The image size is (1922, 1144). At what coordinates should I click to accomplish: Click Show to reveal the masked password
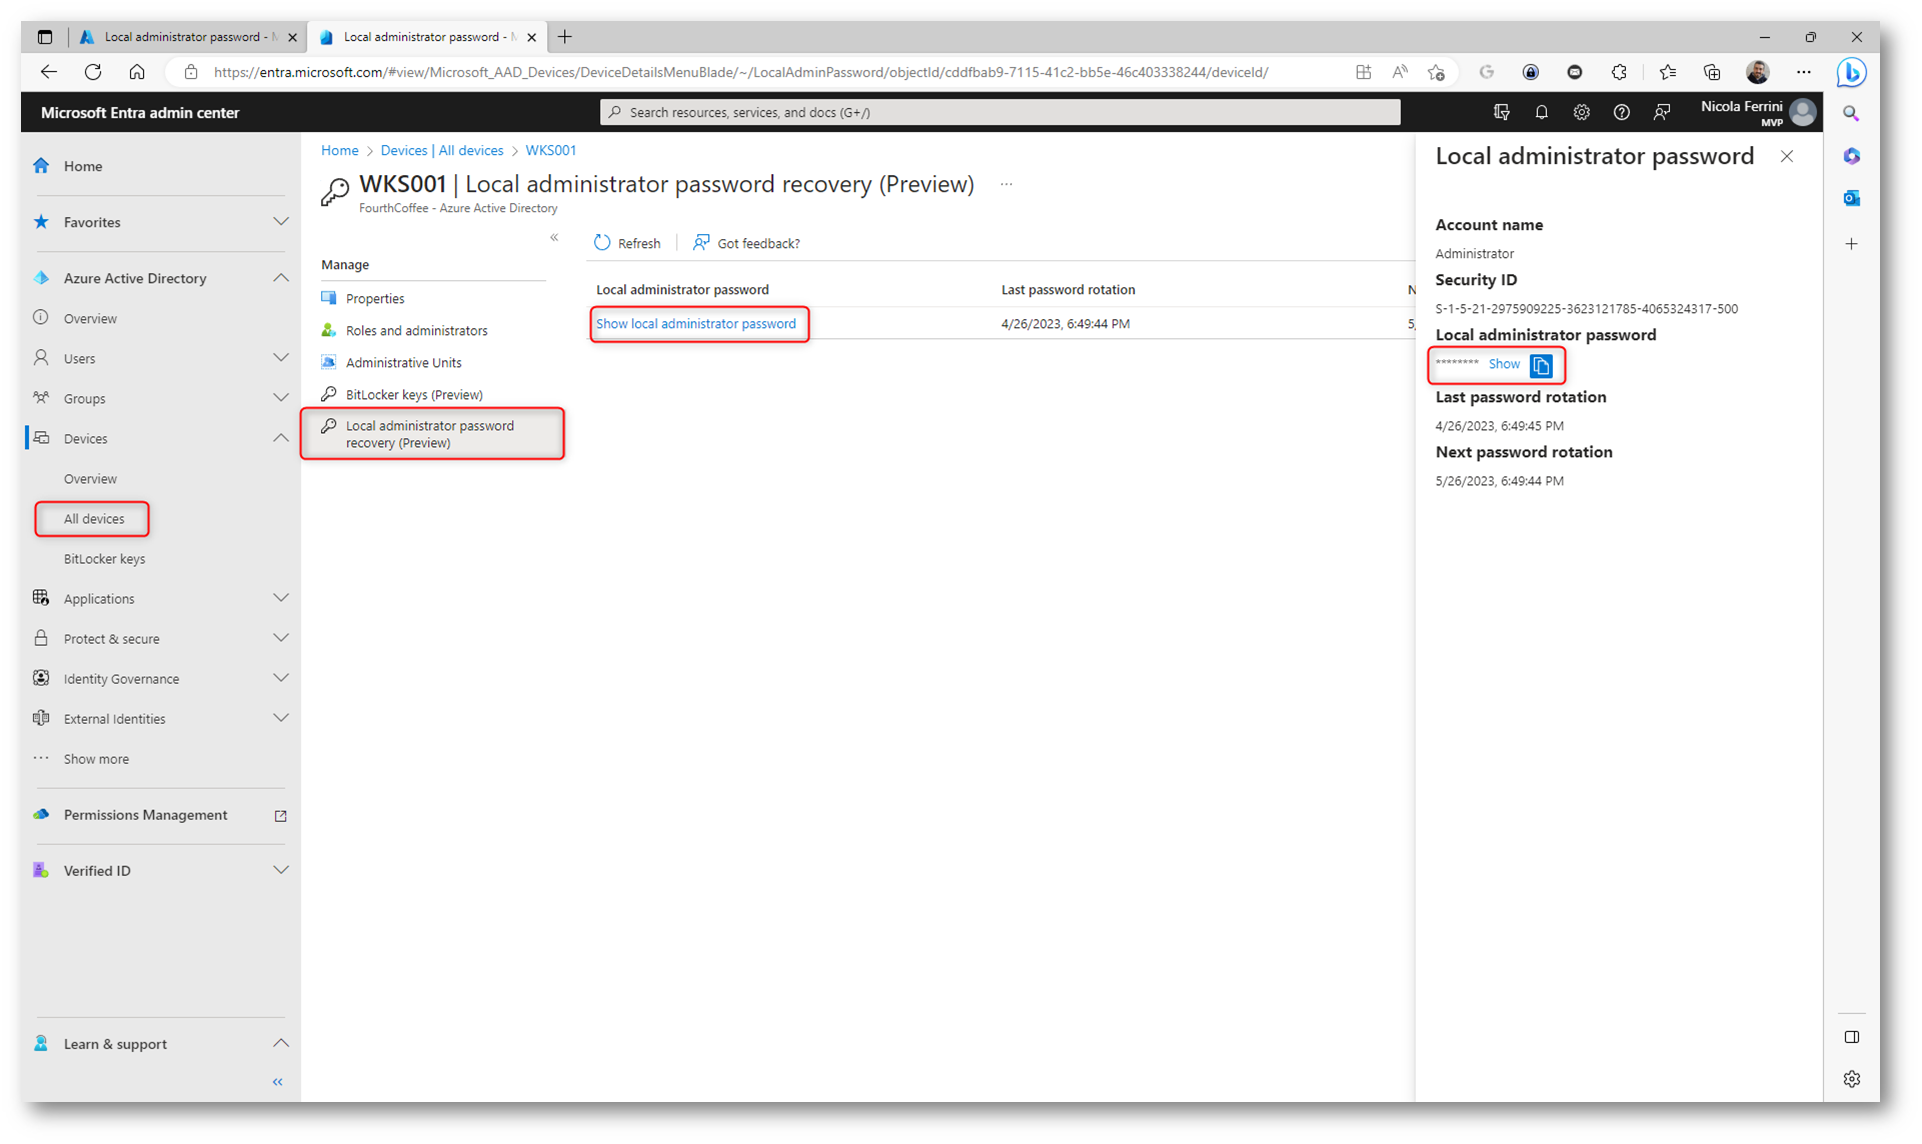click(1503, 365)
